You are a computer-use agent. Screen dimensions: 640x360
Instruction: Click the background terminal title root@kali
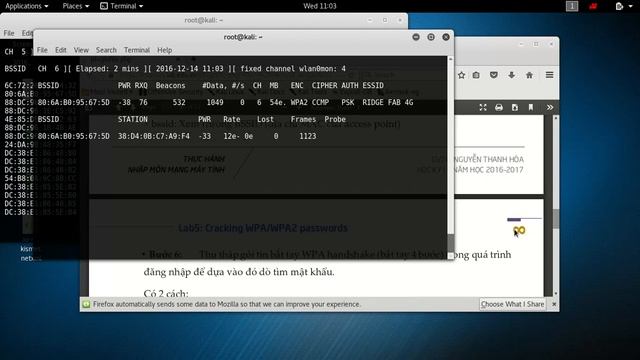pos(204,20)
